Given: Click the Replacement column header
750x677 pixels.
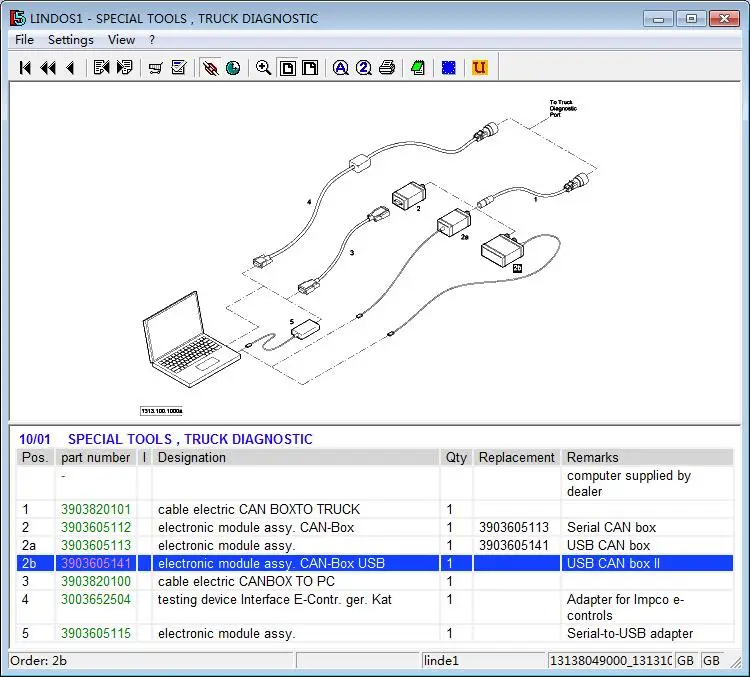Looking at the screenshot, I should [517, 457].
